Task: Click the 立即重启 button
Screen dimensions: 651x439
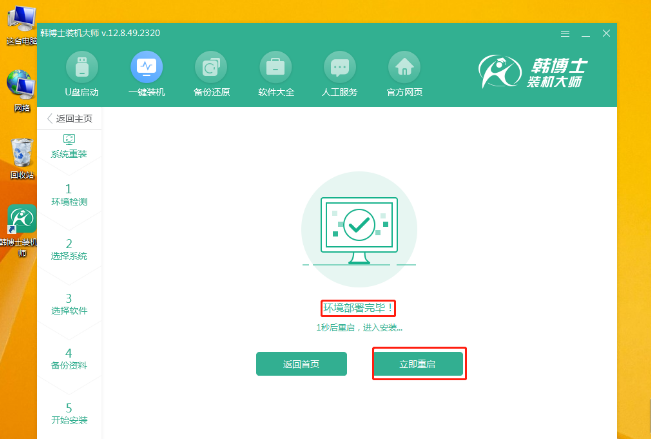Action: coord(417,364)
